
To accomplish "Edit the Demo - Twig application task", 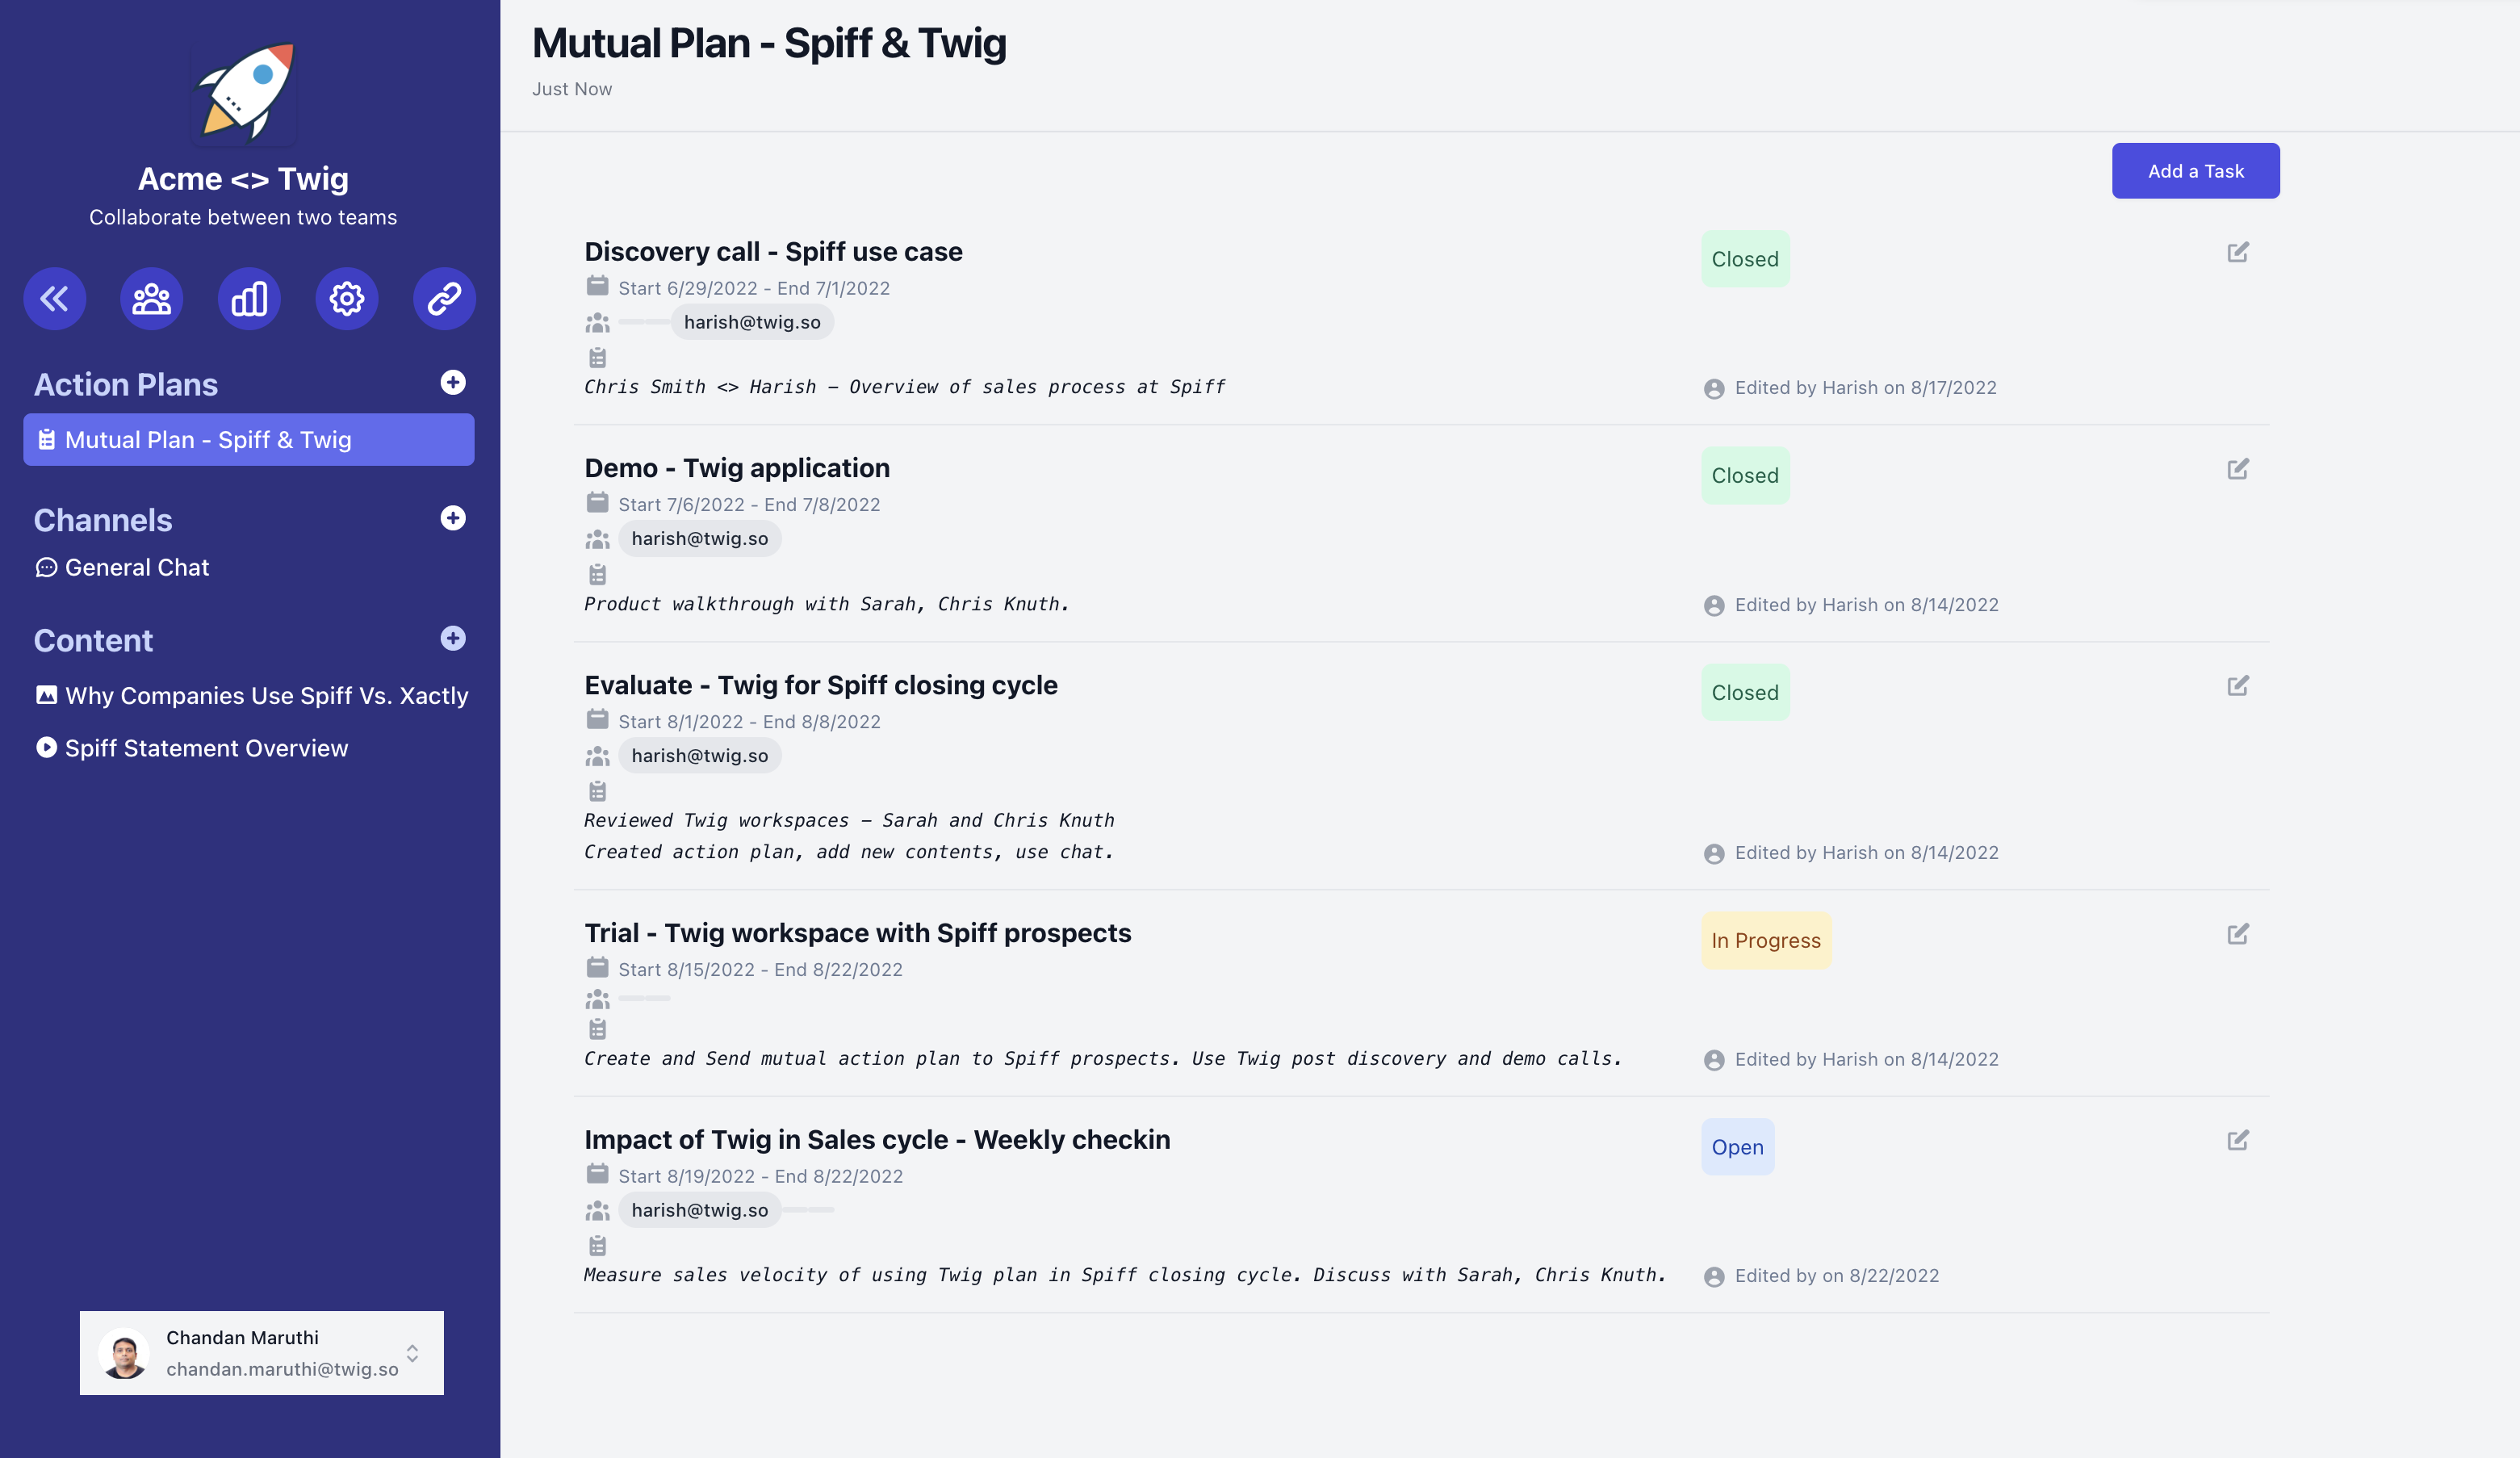I will [x=2238, y=469].
